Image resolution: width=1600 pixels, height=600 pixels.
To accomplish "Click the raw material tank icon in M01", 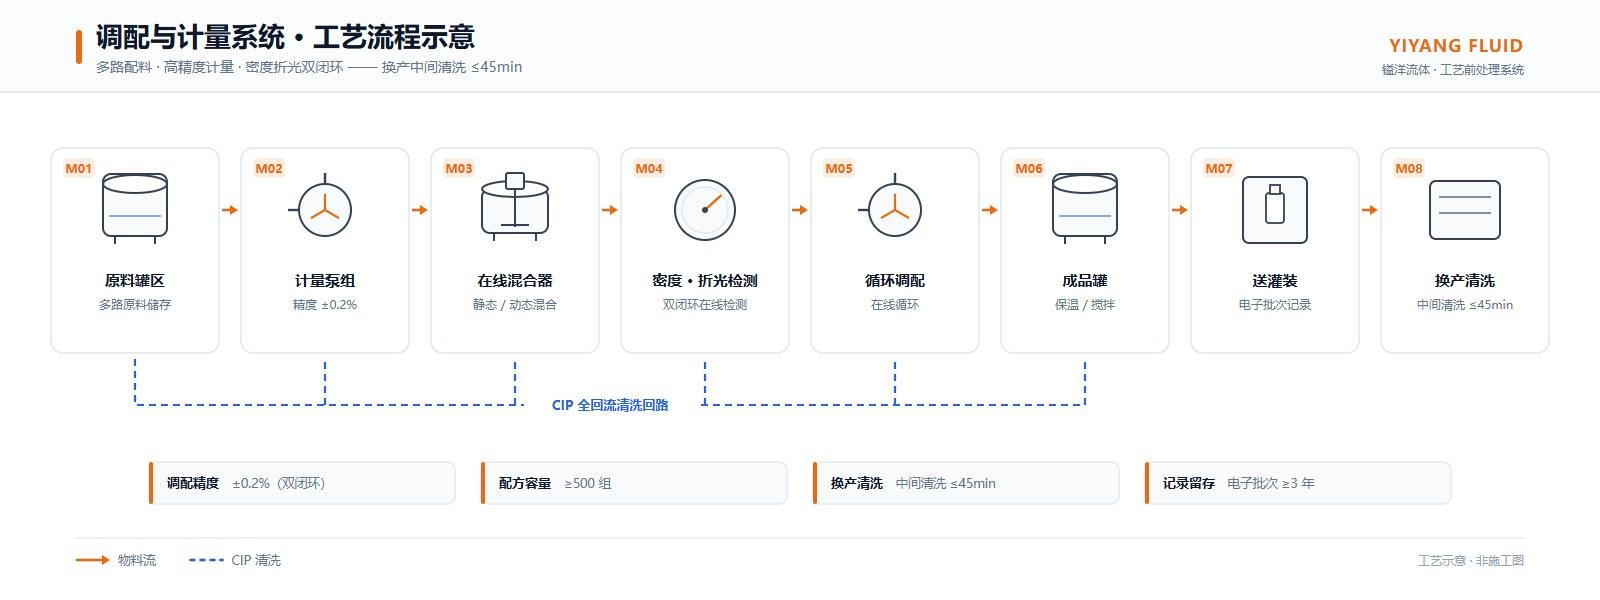I will click(x=135, y=209).
